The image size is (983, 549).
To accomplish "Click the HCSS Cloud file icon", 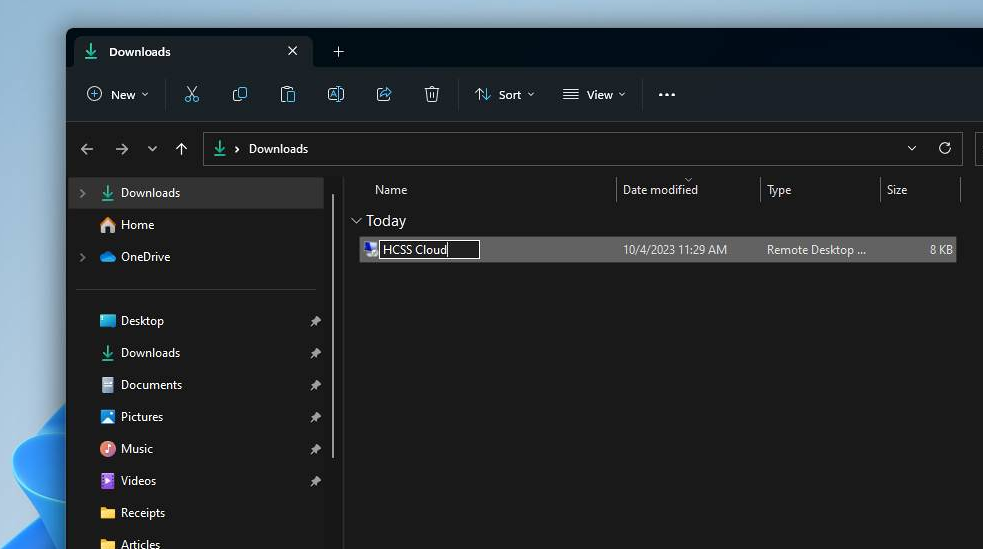I will pyautogui.click(x=371, y=249).
